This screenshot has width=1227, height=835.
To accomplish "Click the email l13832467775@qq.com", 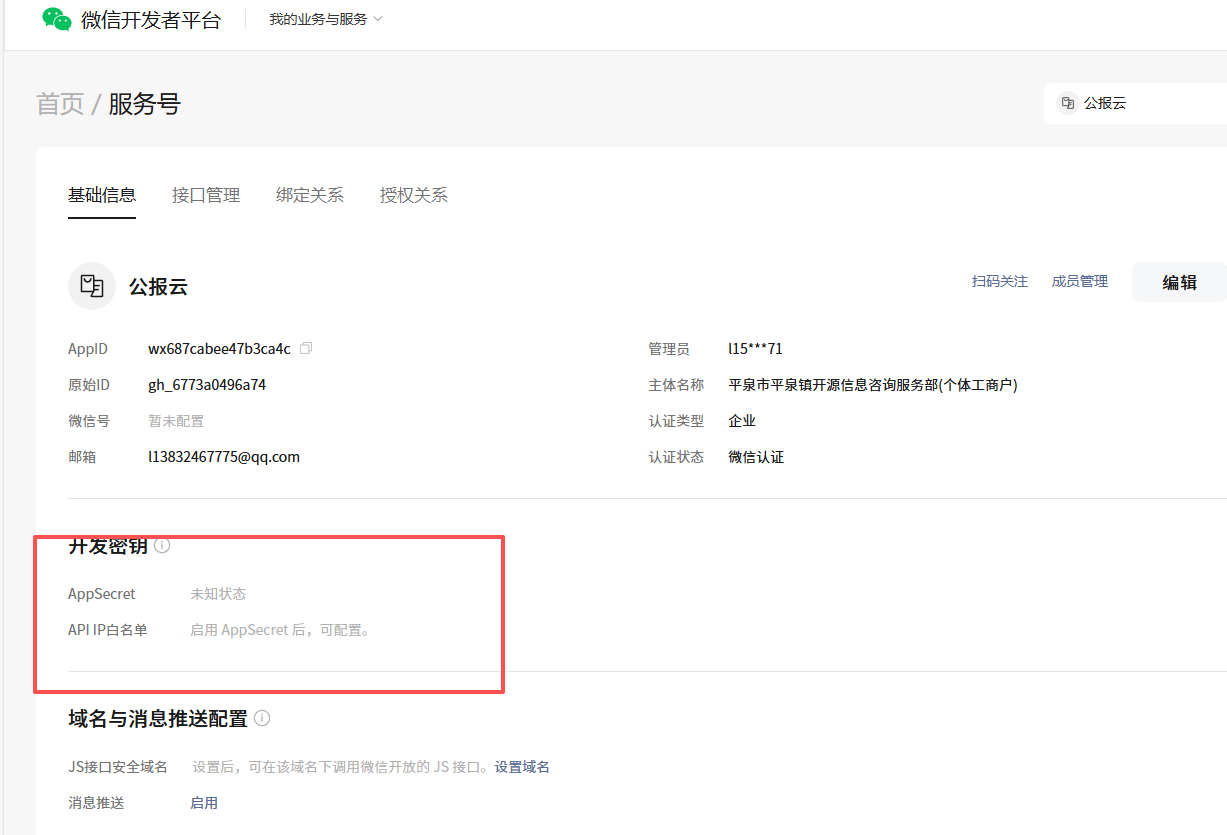I will pyautogui.click(x=224, y=457).
